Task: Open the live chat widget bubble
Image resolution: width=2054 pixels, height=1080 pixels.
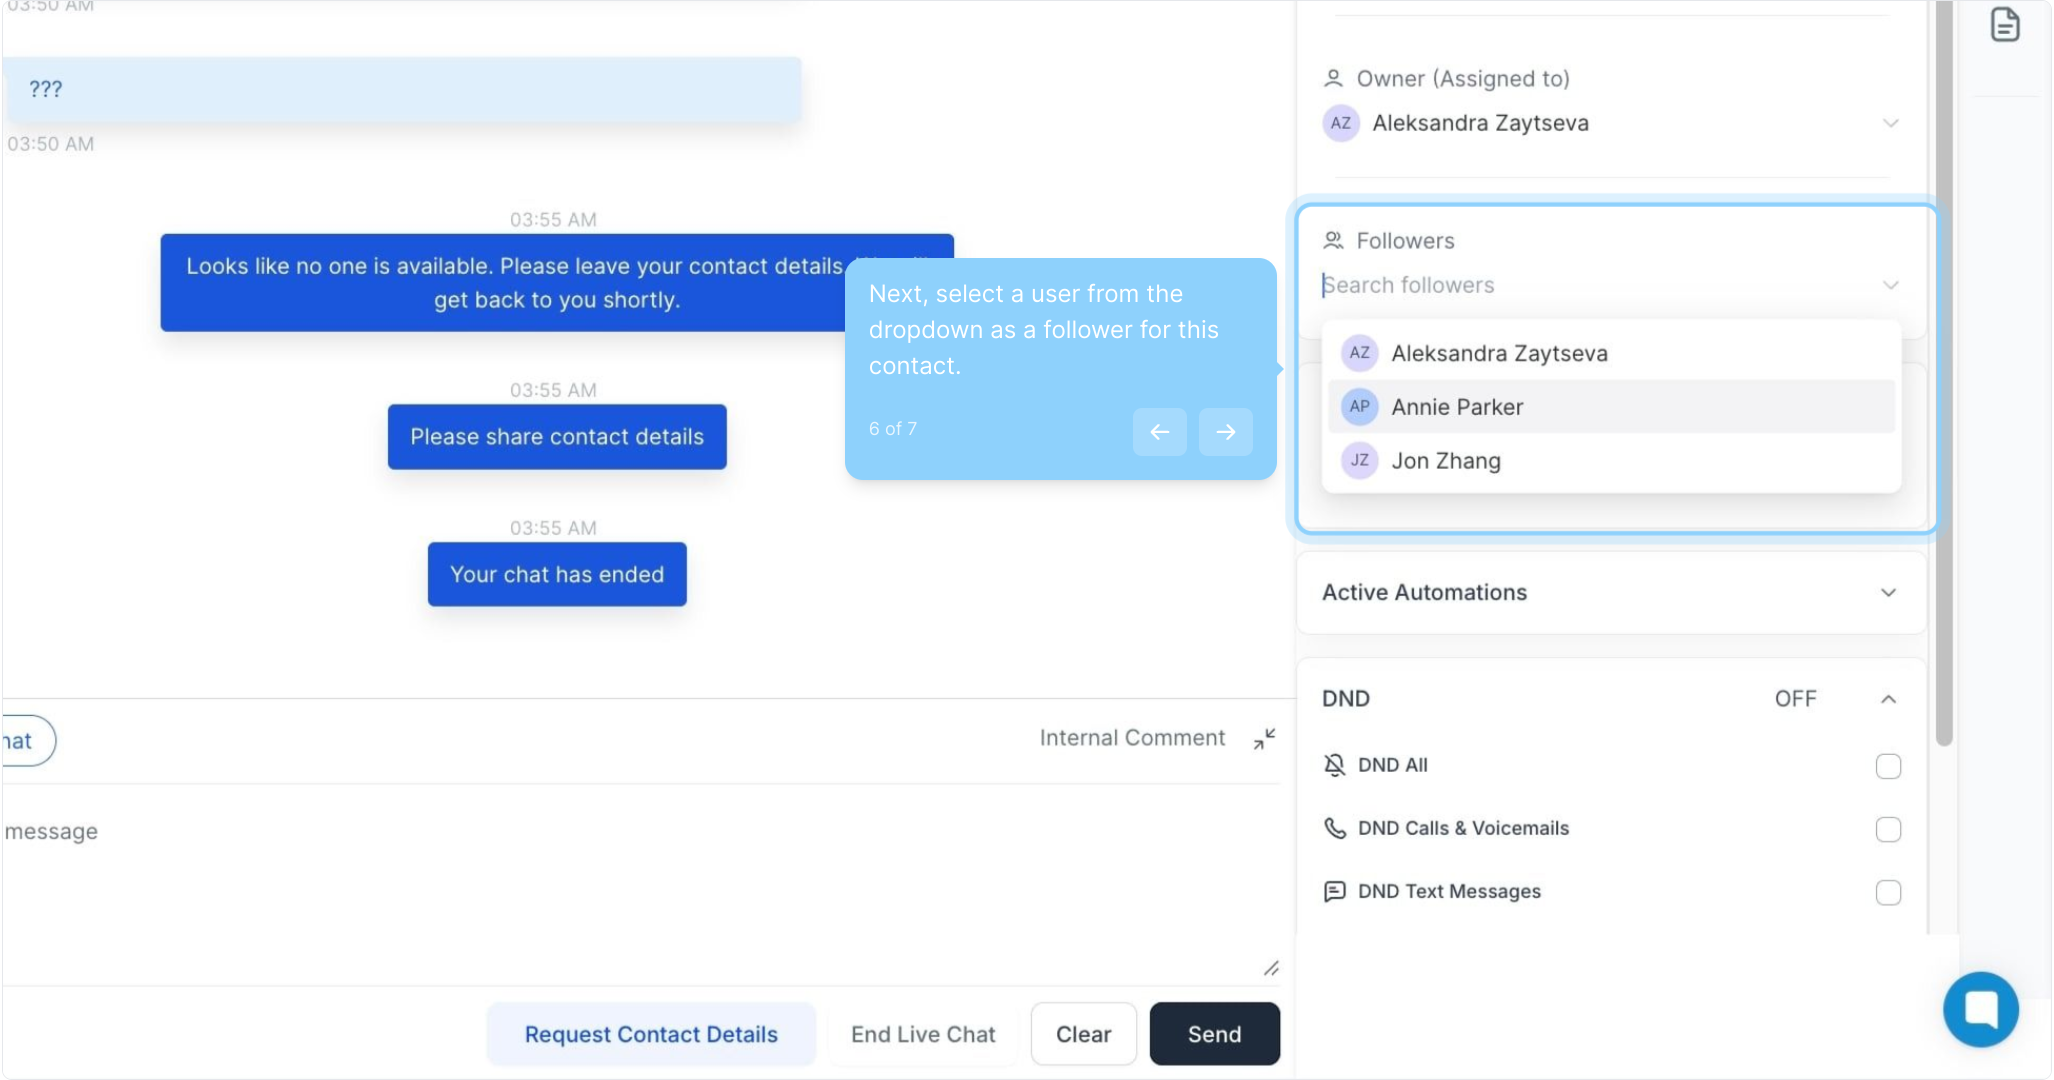Action: point(1980,1009)
